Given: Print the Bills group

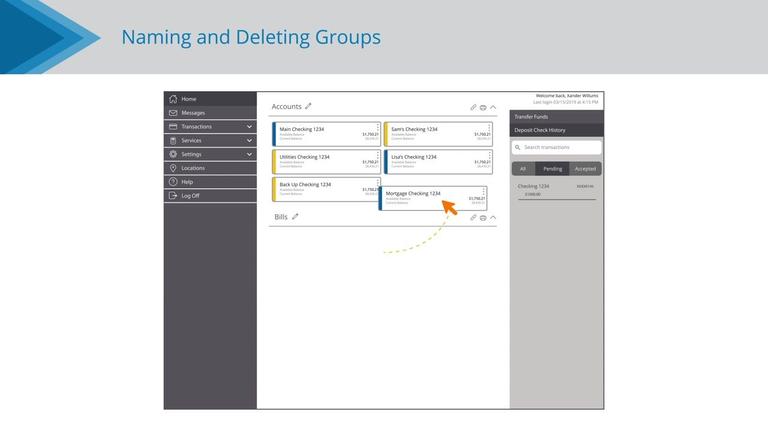Looking at the screenshot, I should click(x=483, y=218).
